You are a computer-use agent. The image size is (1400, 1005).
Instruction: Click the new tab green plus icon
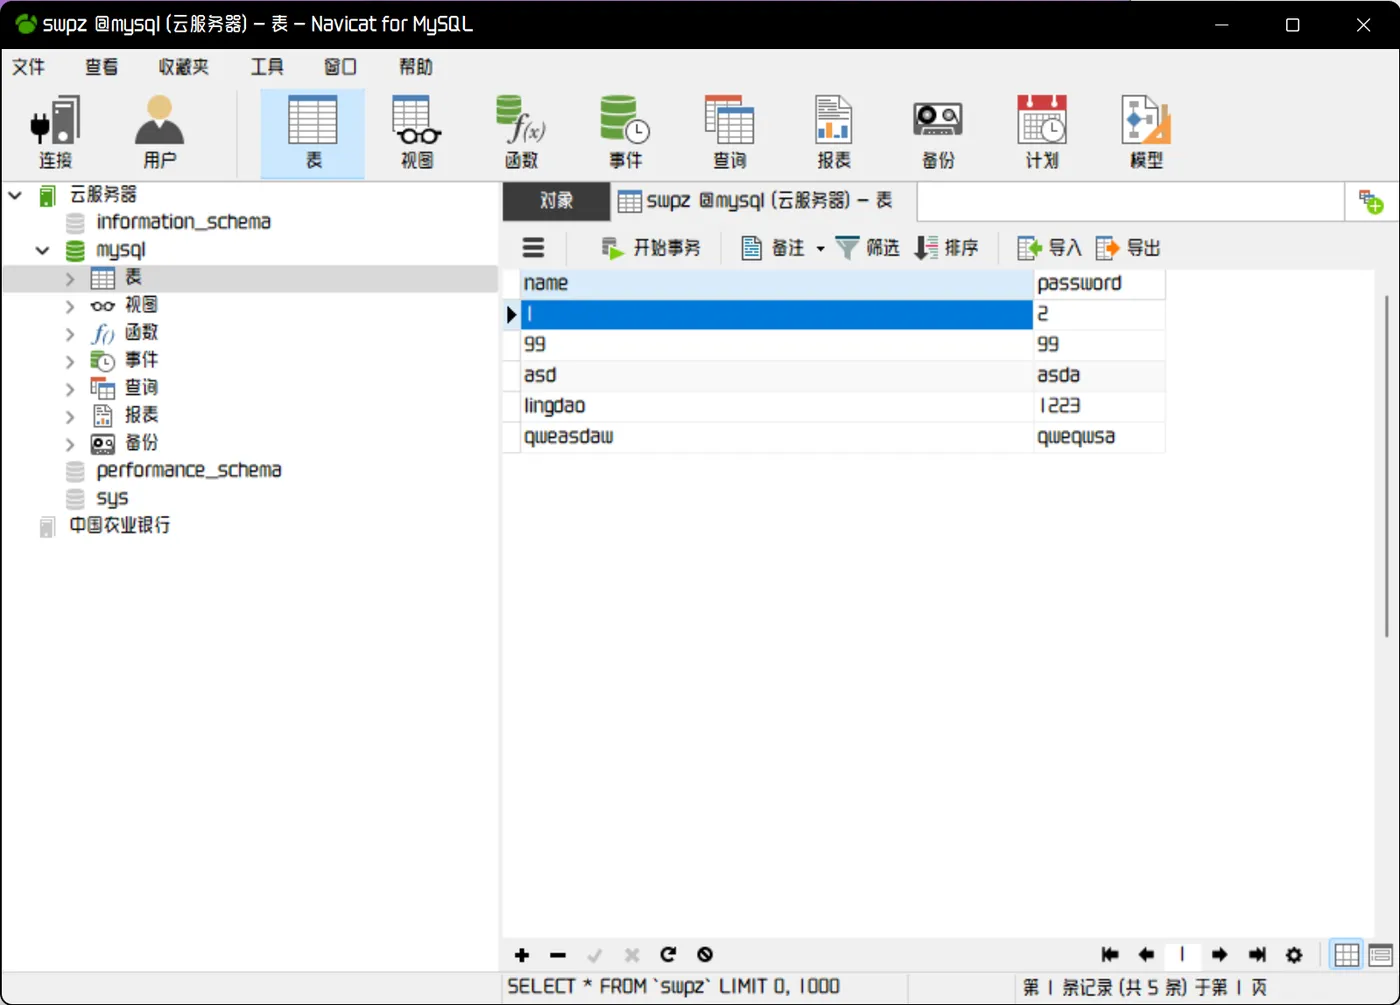(1371, 202)
